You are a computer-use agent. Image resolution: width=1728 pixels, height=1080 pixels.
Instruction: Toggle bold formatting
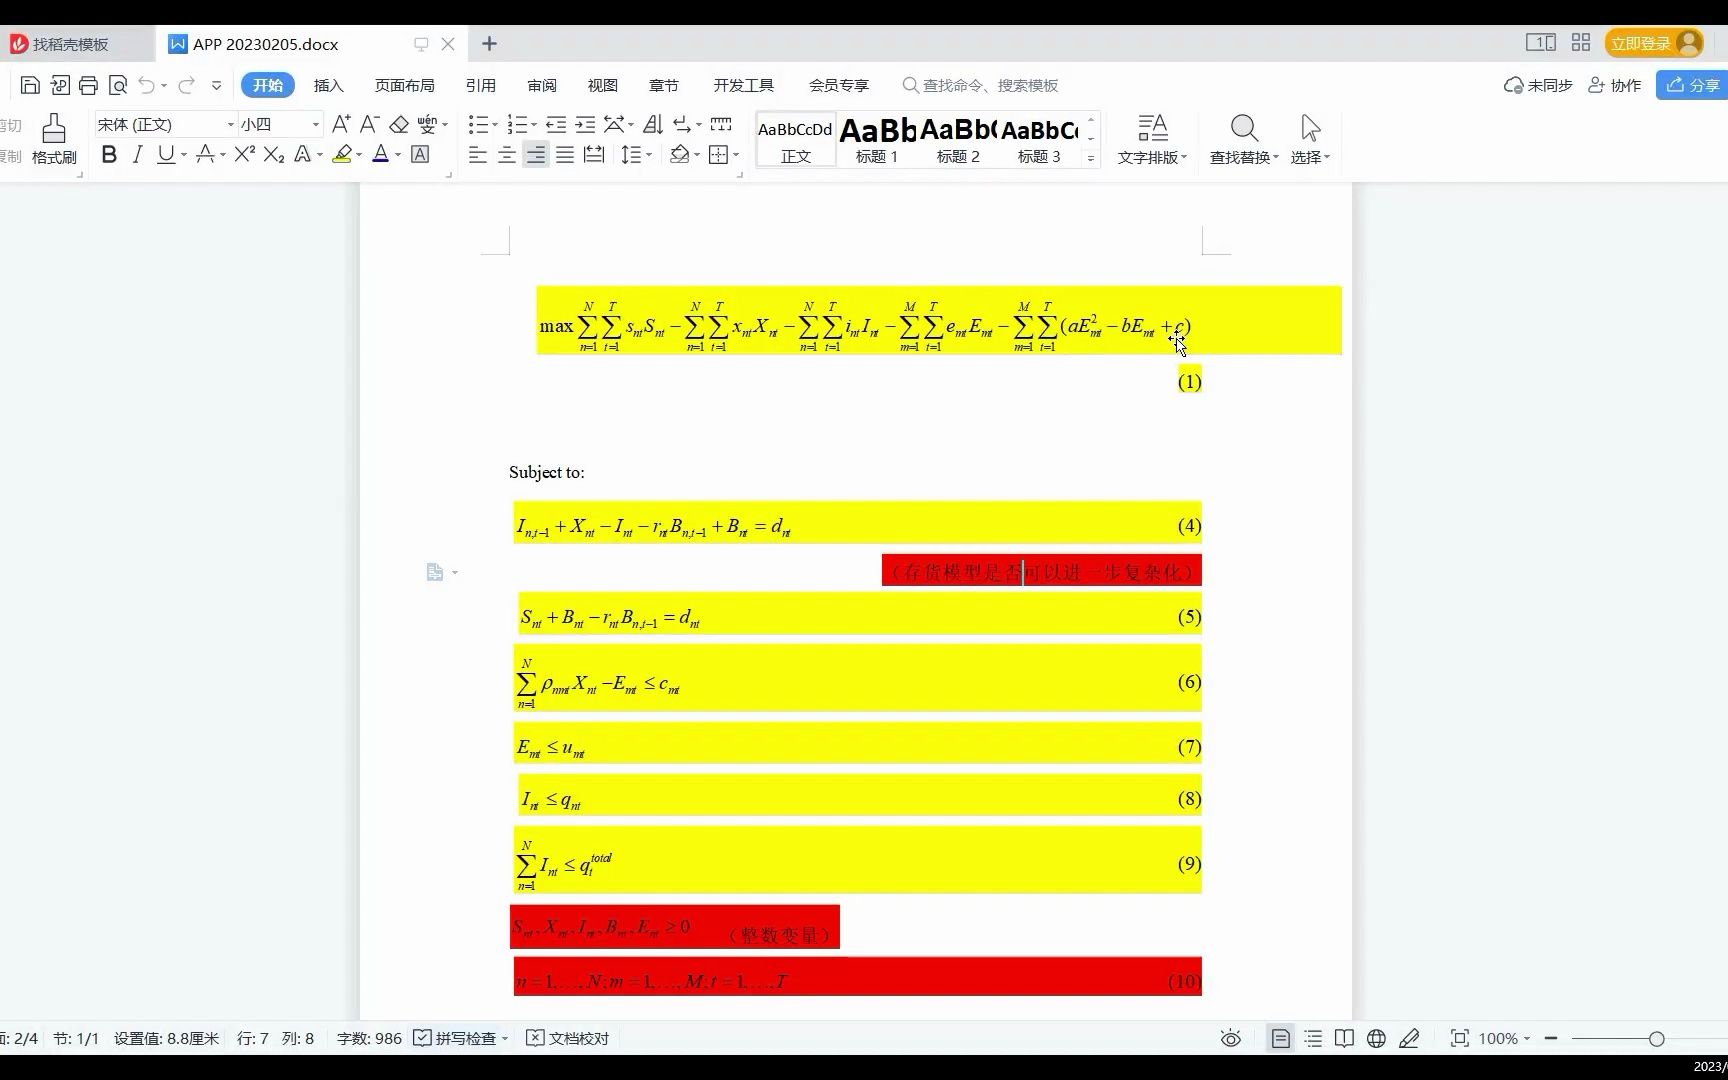(x=109, y=154)
